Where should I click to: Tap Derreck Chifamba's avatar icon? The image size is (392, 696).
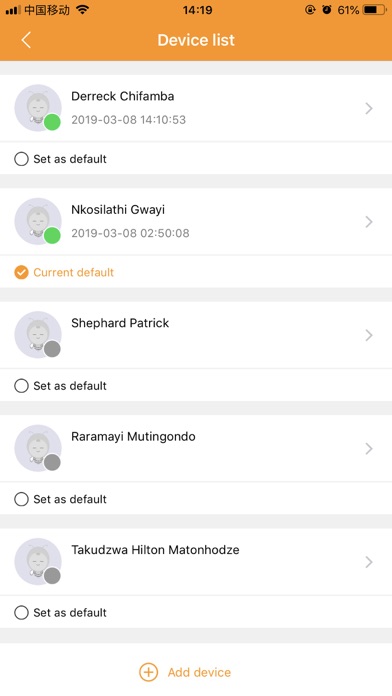pos(38,108)
